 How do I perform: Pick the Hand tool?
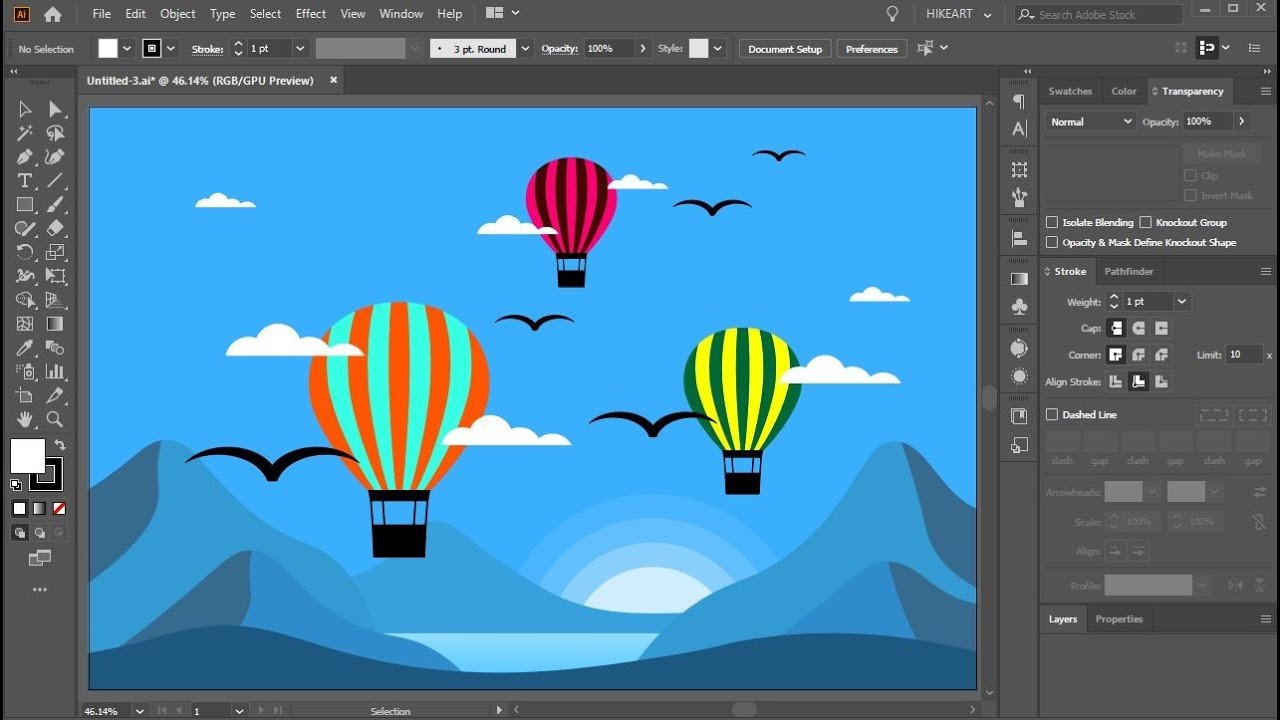click(x=25, y=420)
